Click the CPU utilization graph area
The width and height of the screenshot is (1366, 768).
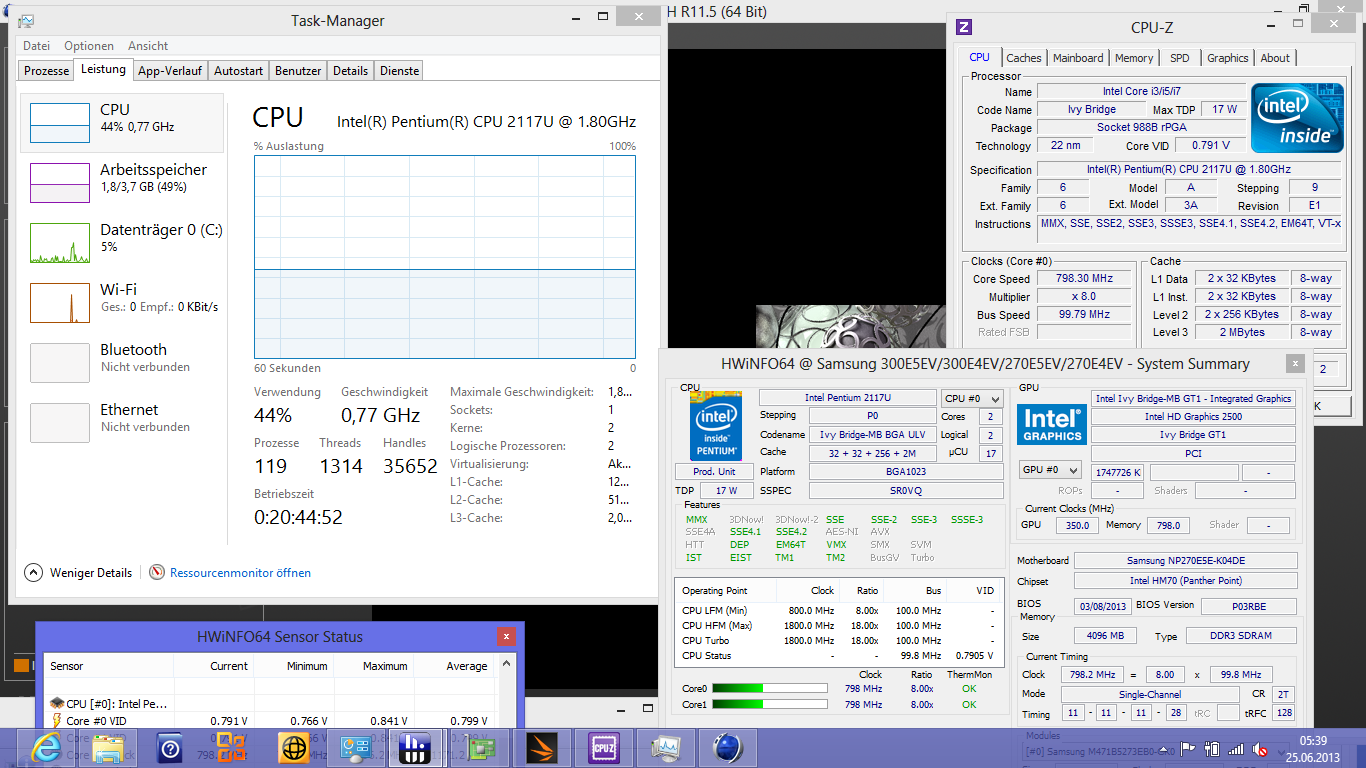(x=445, y=257)
